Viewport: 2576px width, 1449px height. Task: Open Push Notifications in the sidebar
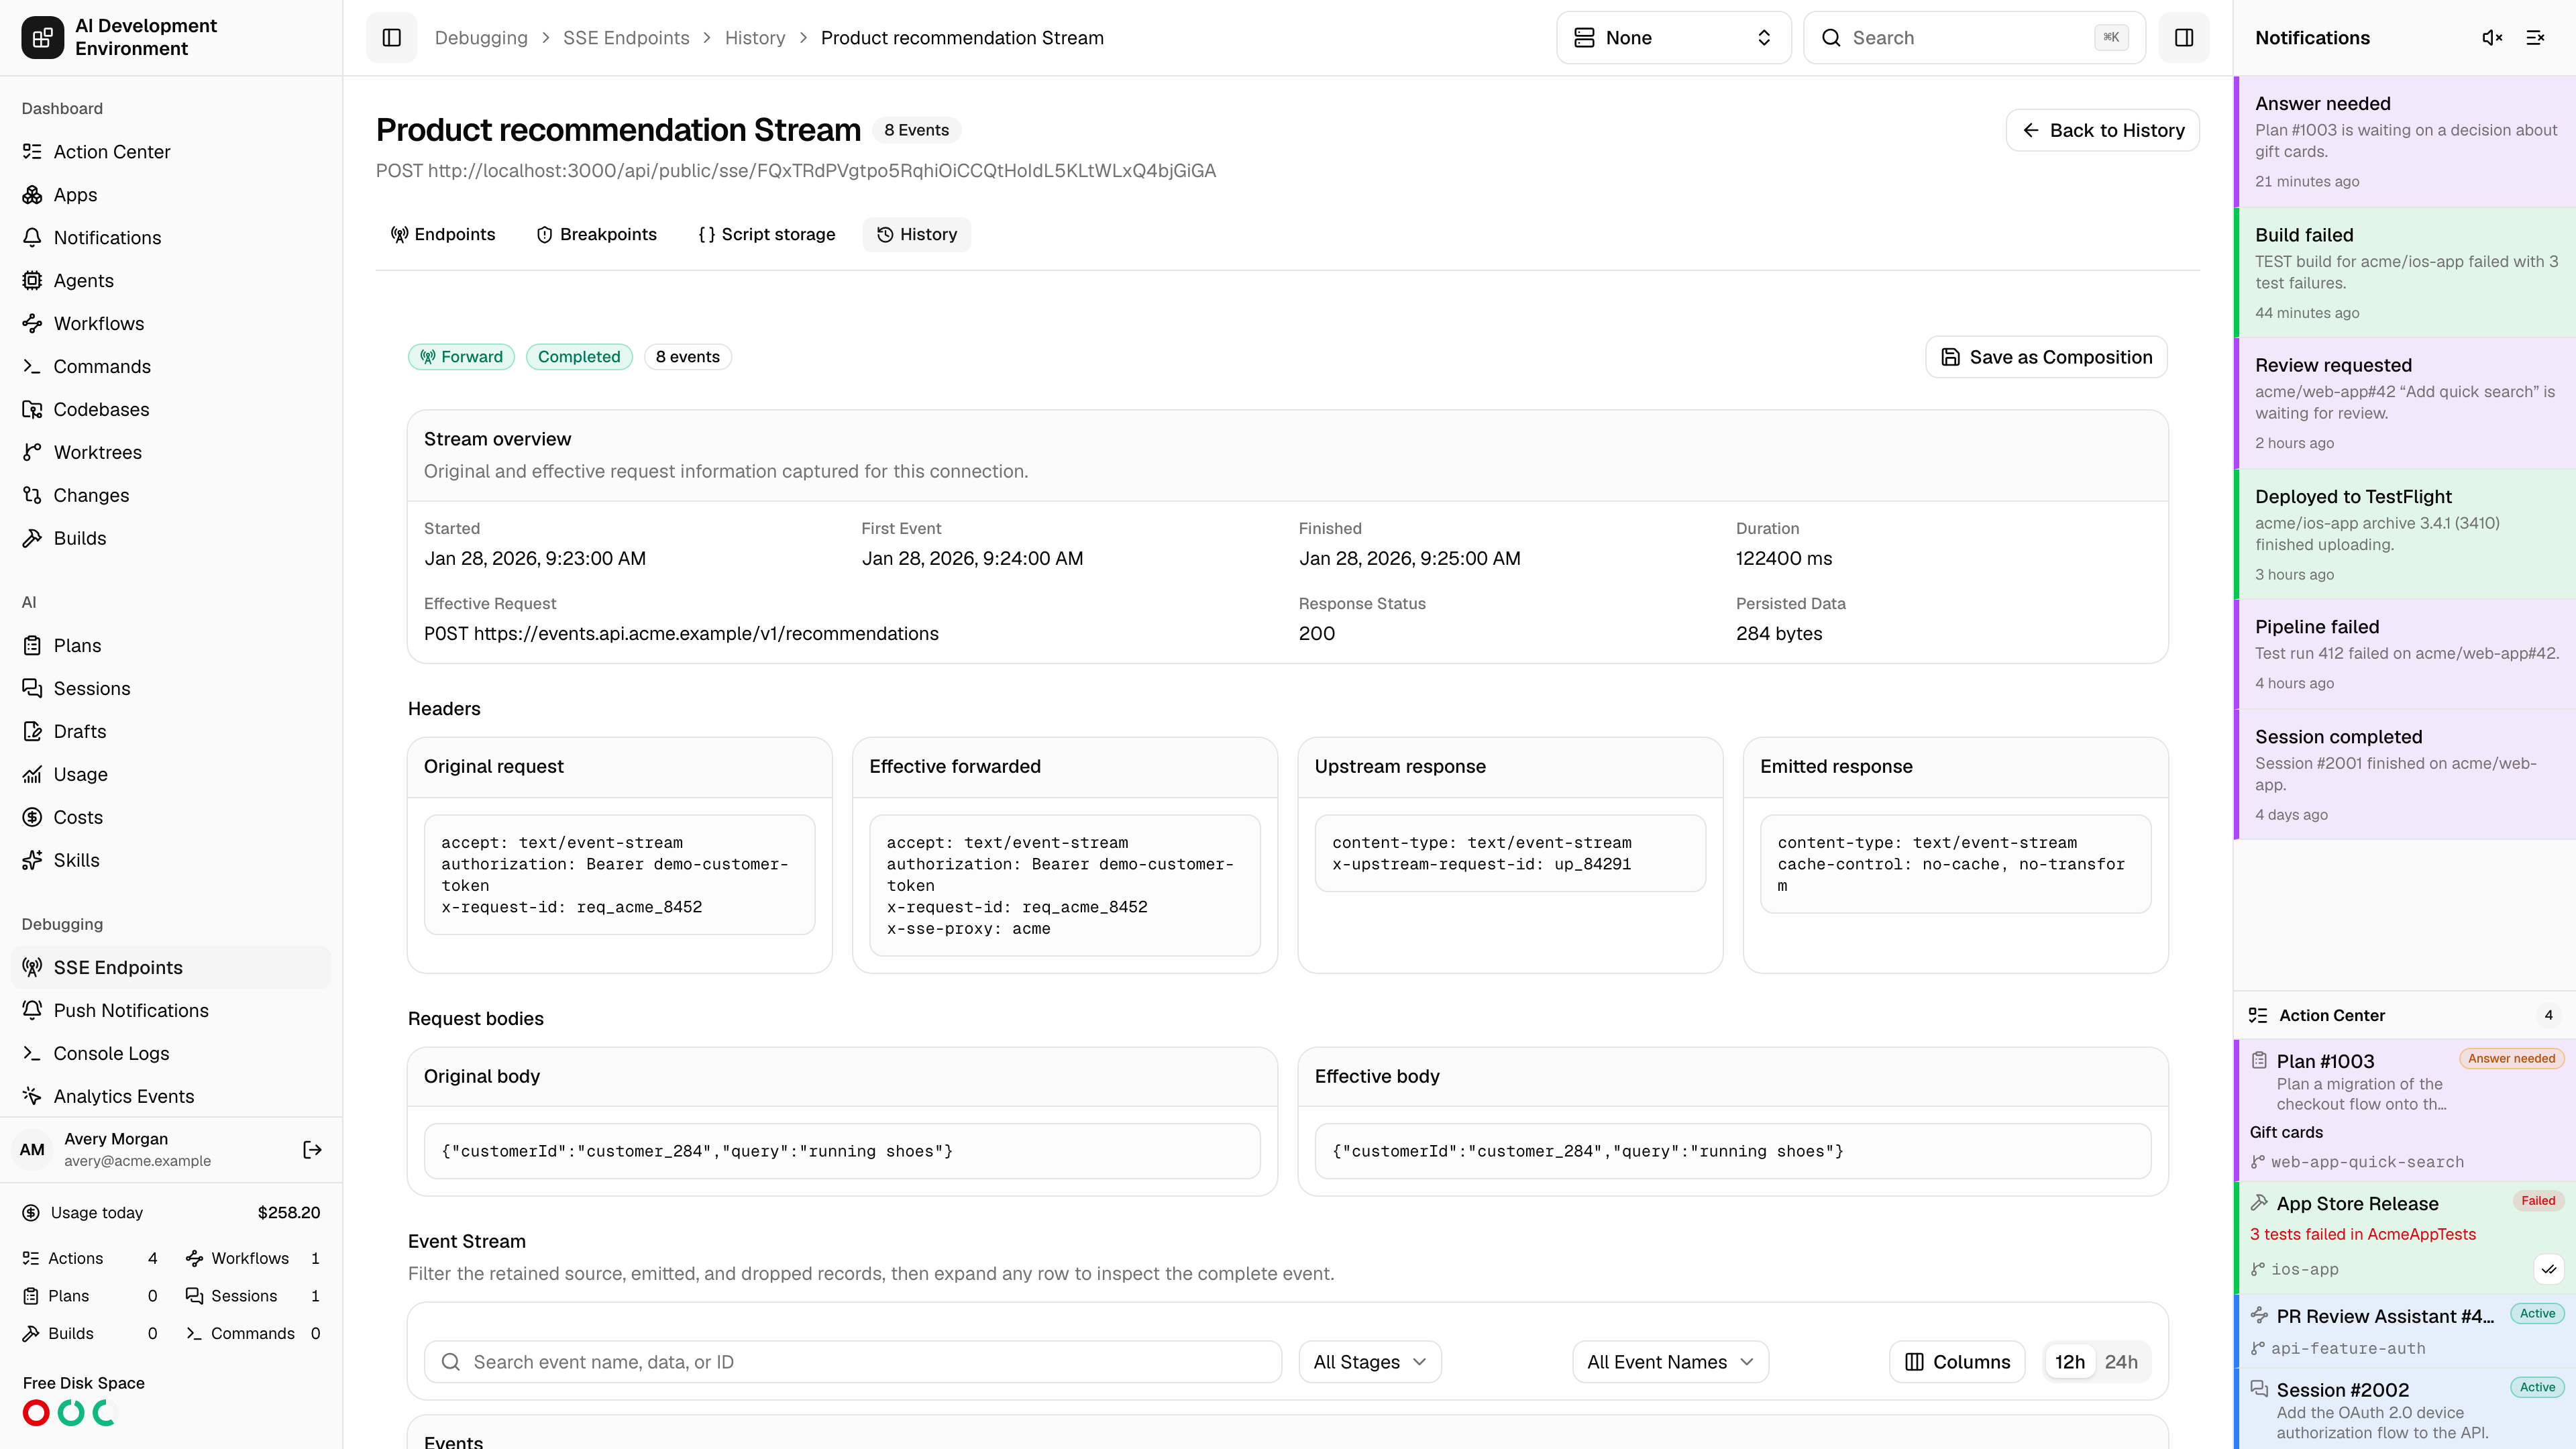click(171, 1011)
